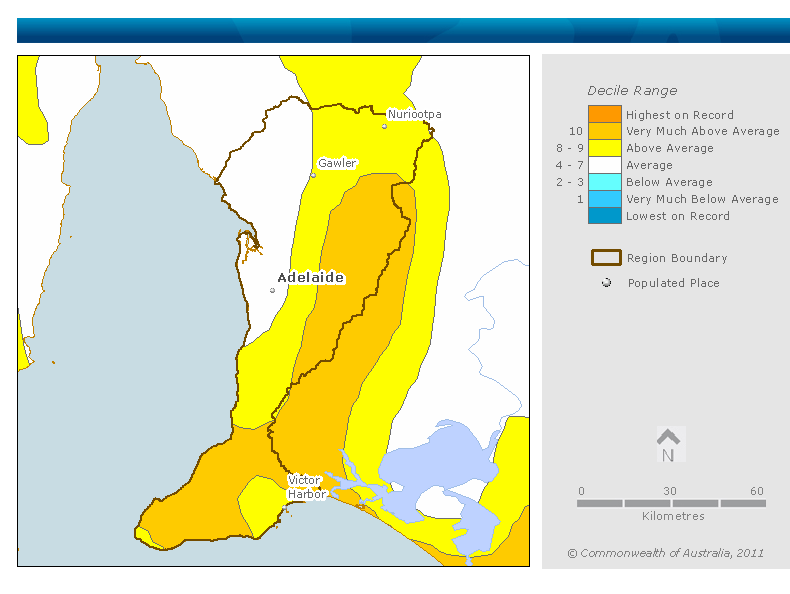The width and height of the screenshot is (790, 594).
Task: Click the Above Average legend text
Action: (x=670, y=148)
